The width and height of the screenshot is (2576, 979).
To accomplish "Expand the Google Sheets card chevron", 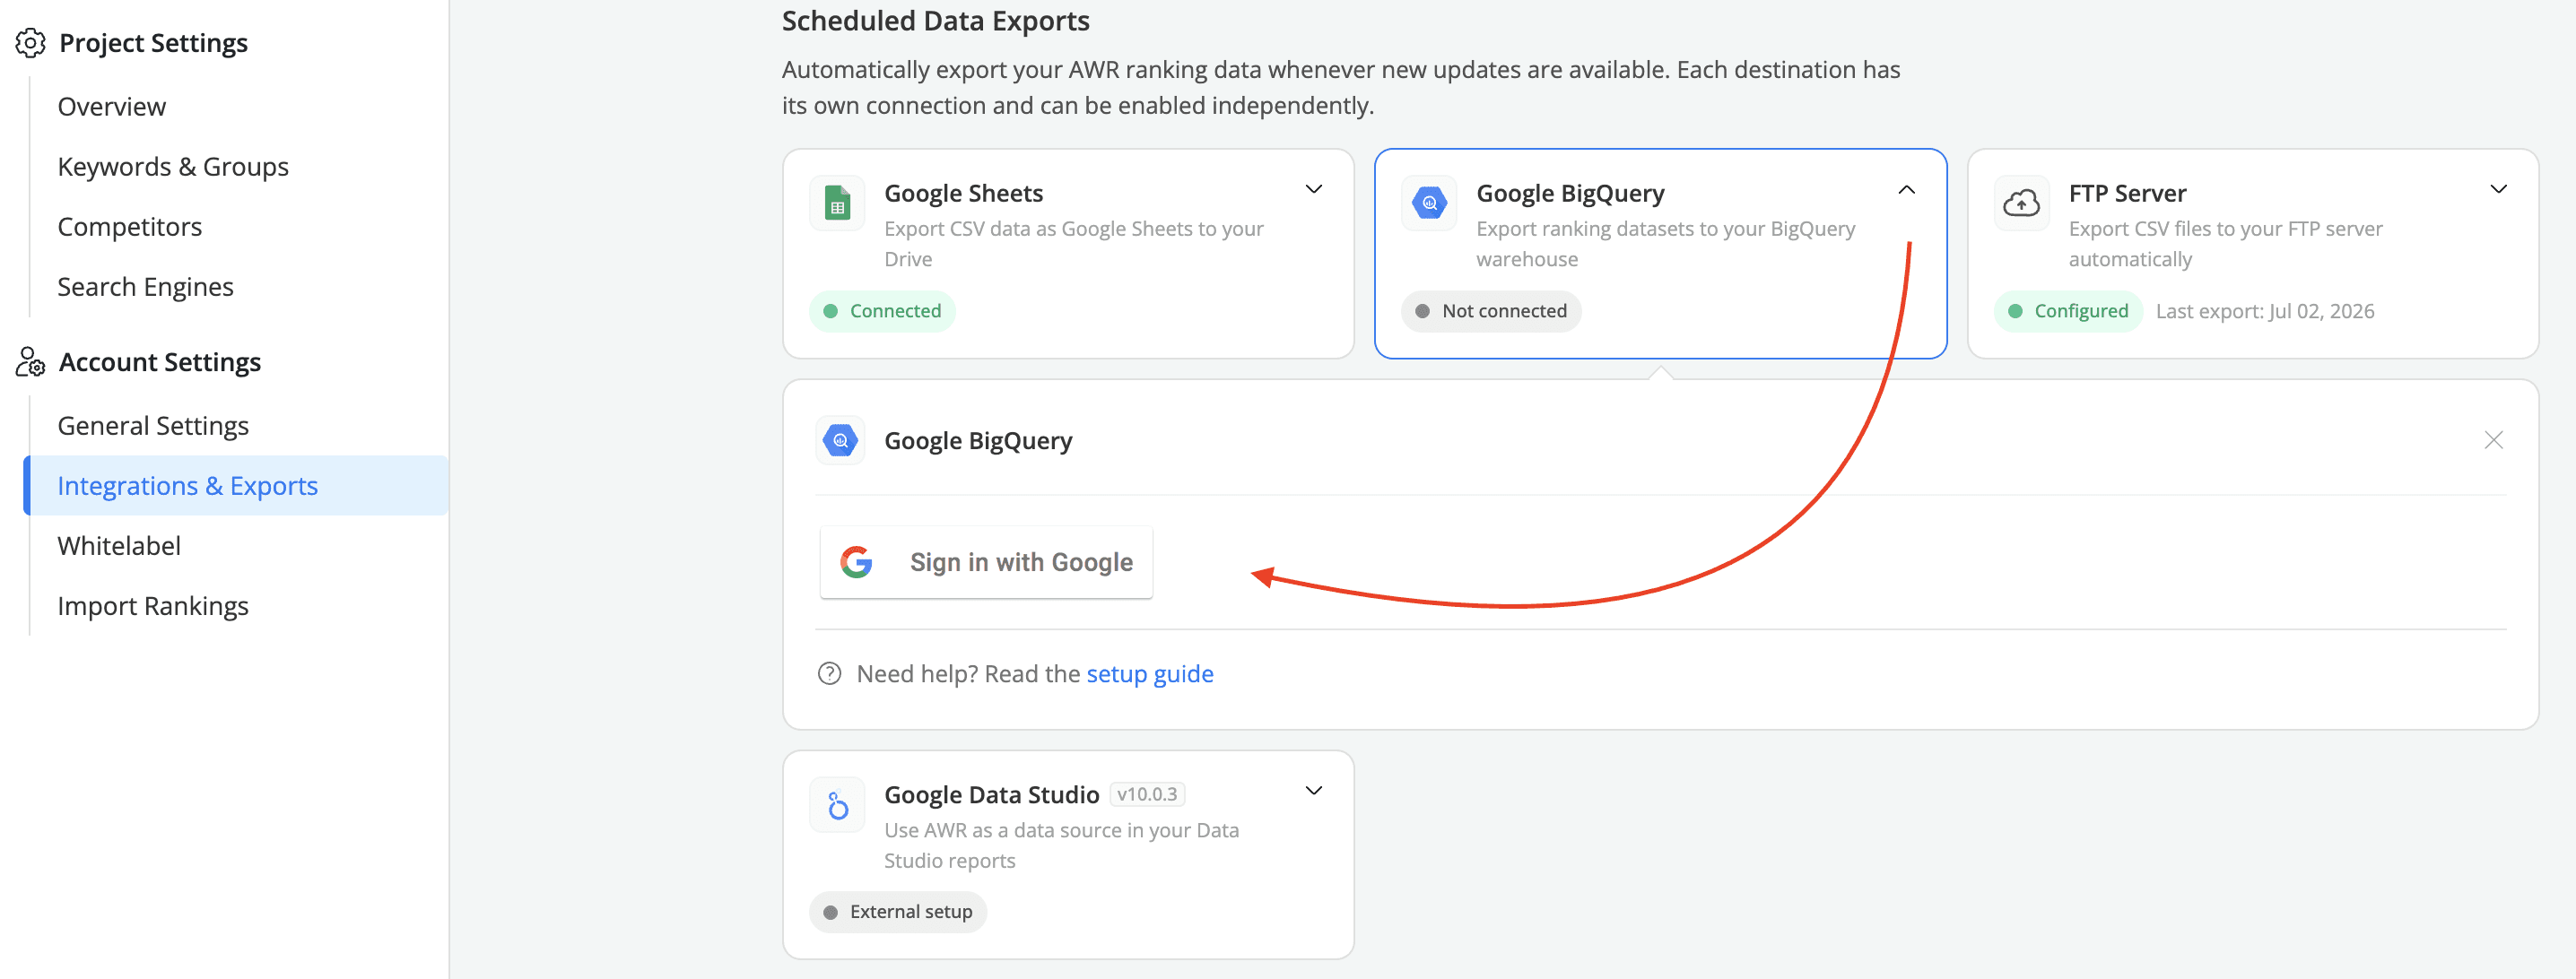I will [1314, 189].
